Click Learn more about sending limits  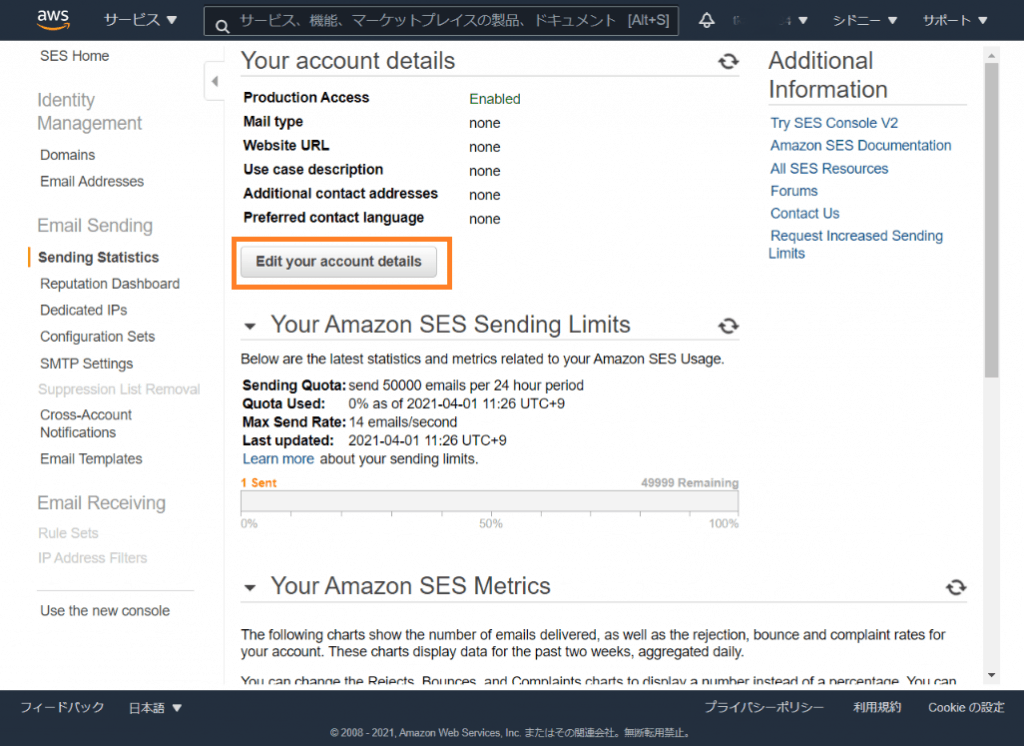pos(278,459)
